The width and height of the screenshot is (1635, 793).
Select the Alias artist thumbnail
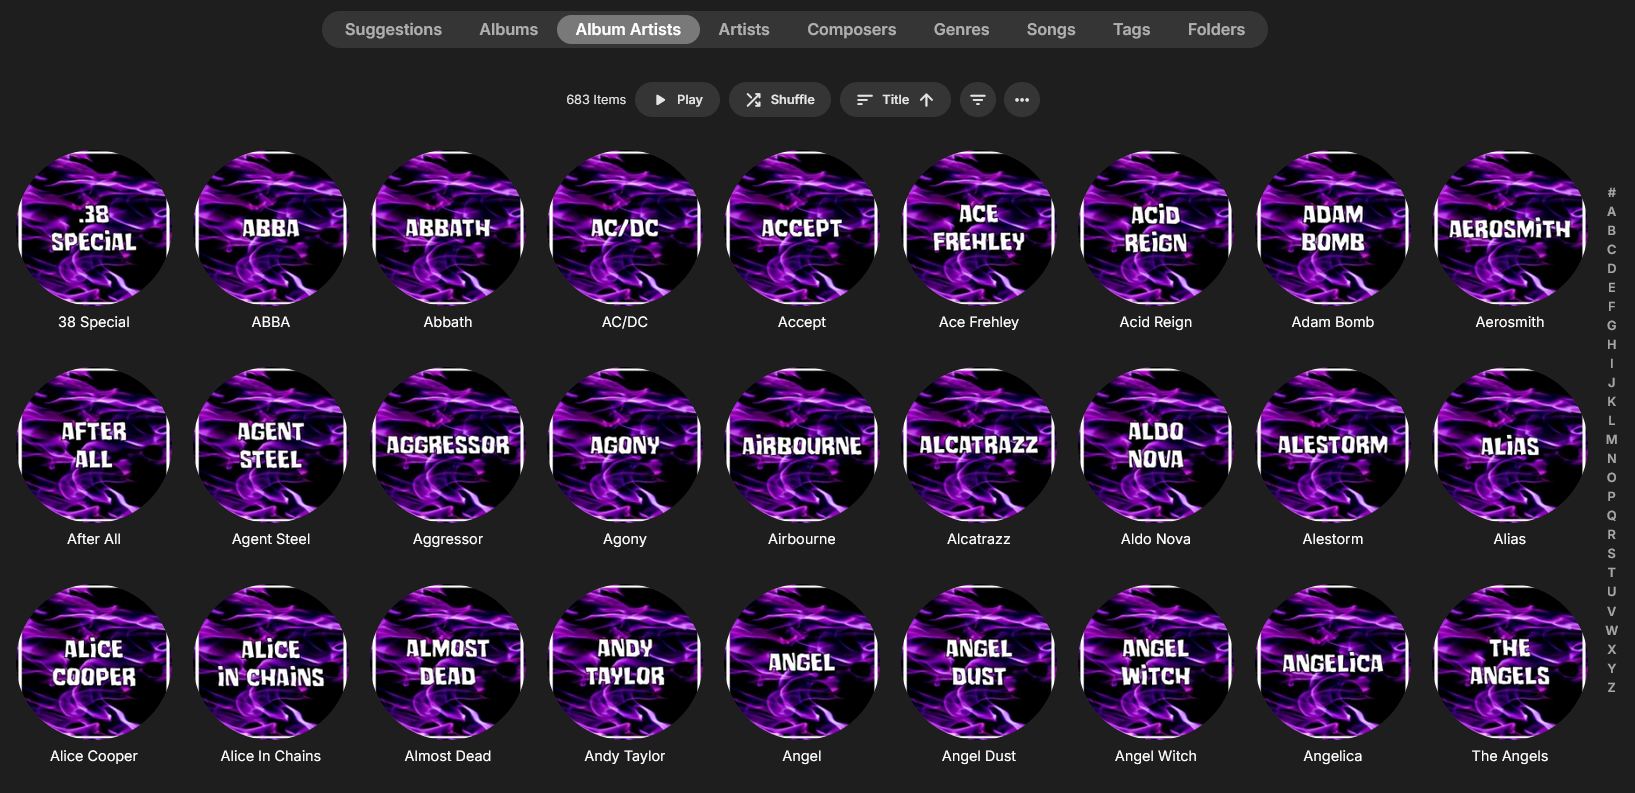[1510, 445]
